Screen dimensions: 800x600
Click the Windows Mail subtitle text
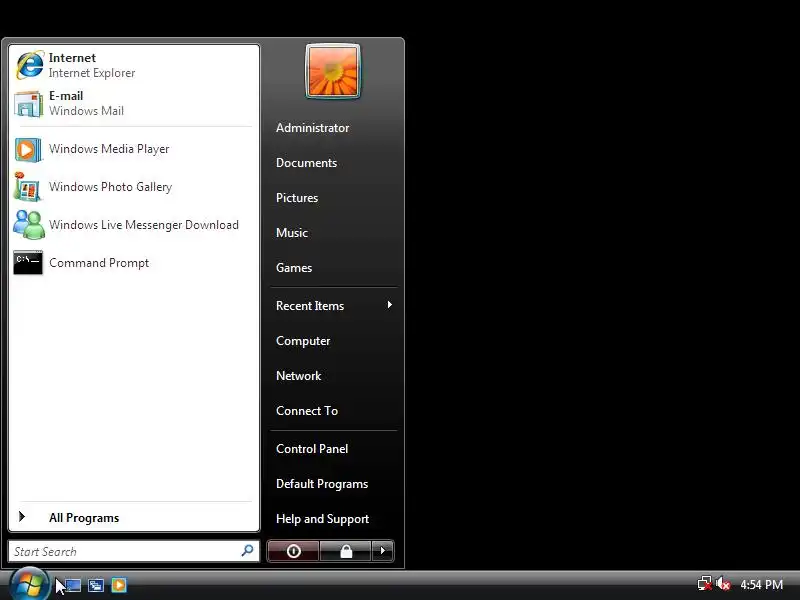(x=86, y=111)
